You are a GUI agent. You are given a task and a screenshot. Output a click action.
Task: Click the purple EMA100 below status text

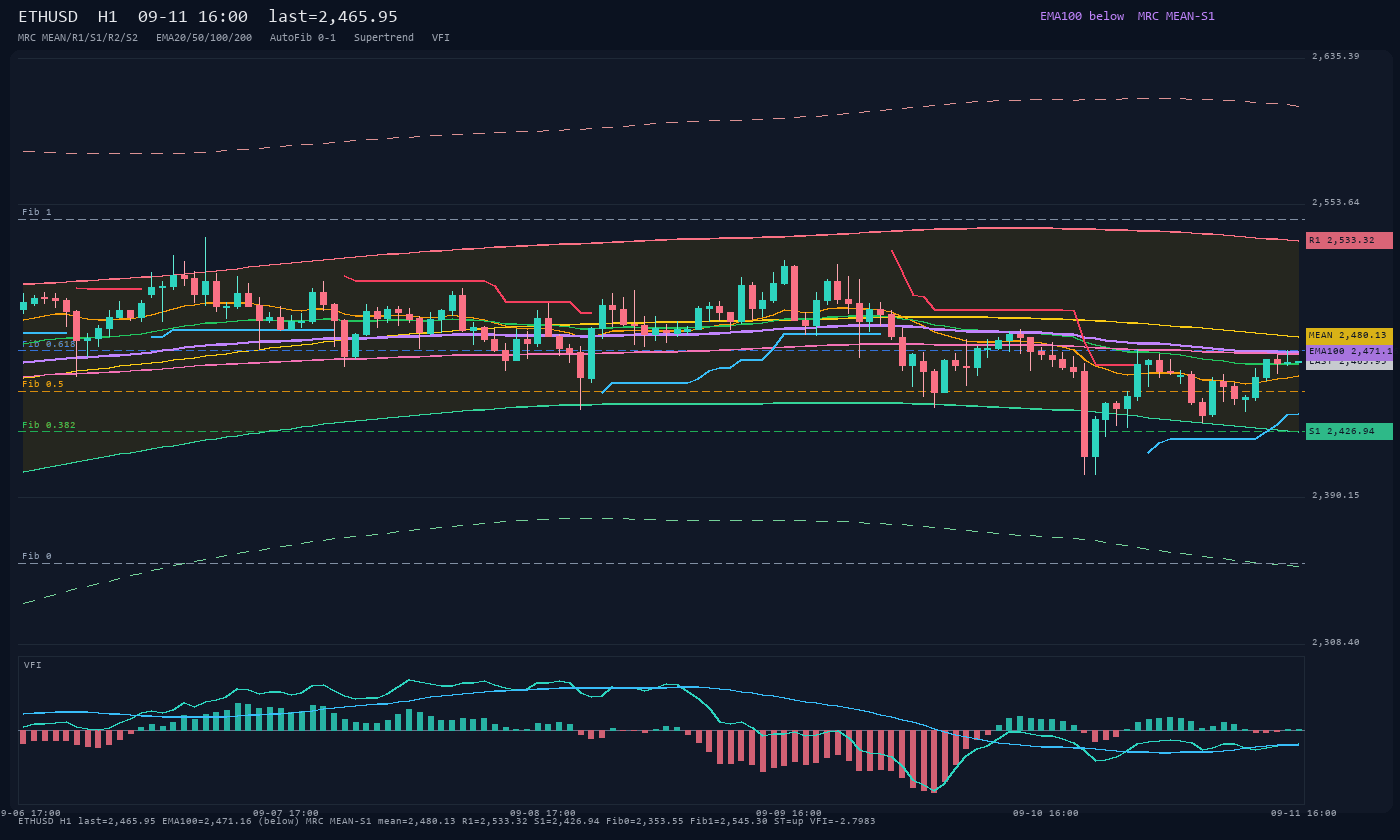pos(1082,16)
